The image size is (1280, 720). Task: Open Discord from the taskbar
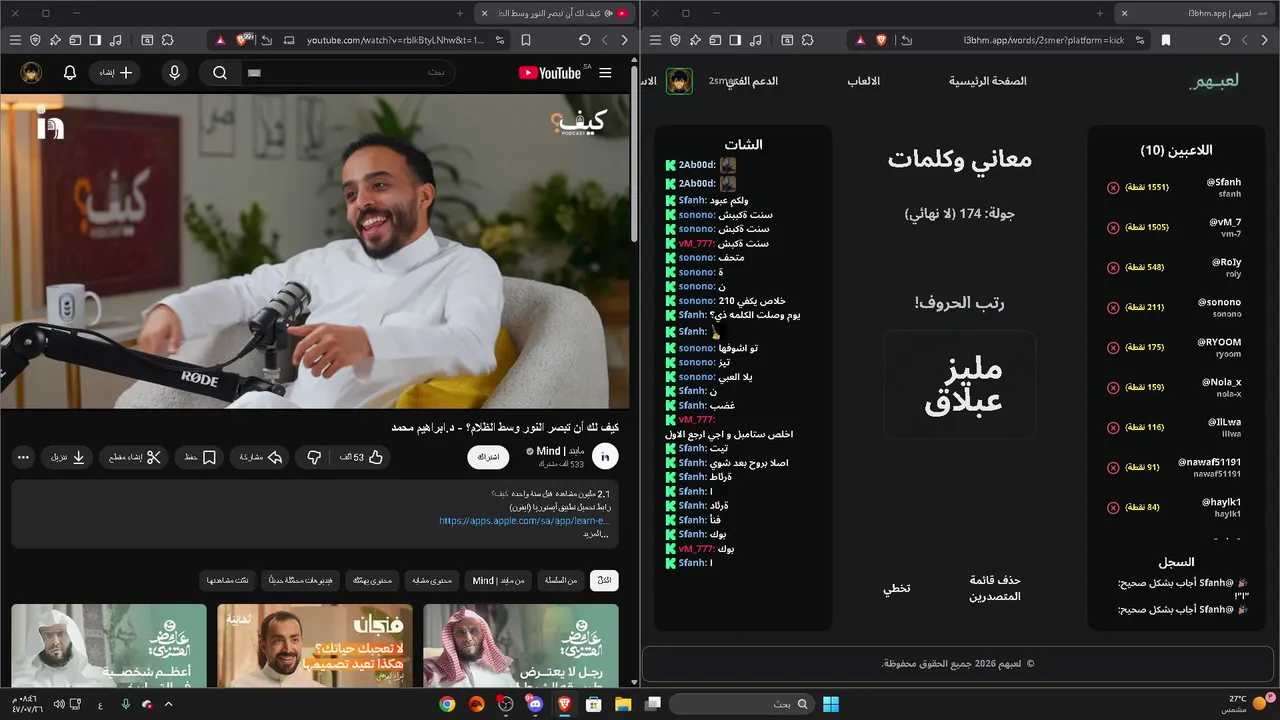pyautogui.click(x=535, y=704)
